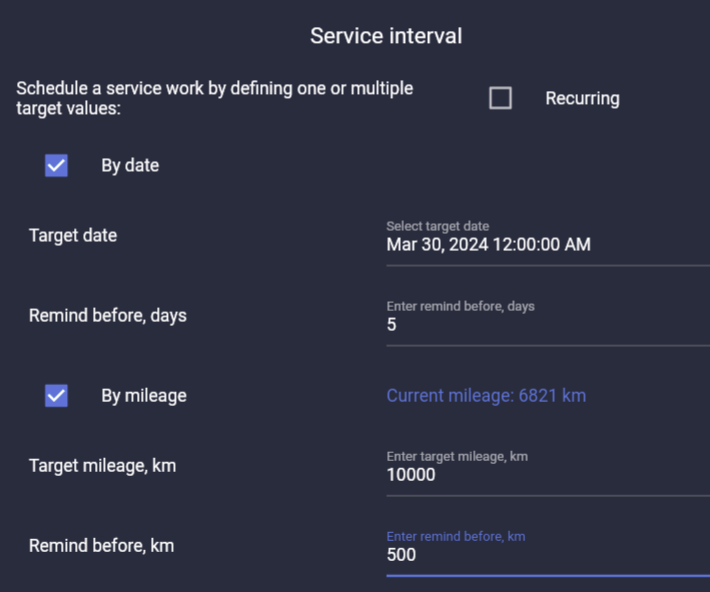This screenshot has width=710, height=592.
Task: Click the "Target mileage, km" row label
Action: (102, 465)
